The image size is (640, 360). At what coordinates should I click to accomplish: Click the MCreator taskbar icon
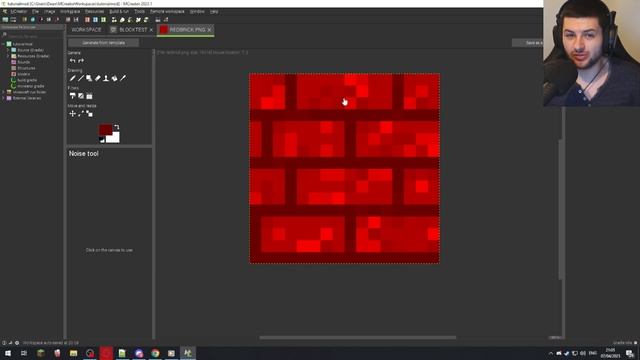pyautogui.click(x=188, y=353)
